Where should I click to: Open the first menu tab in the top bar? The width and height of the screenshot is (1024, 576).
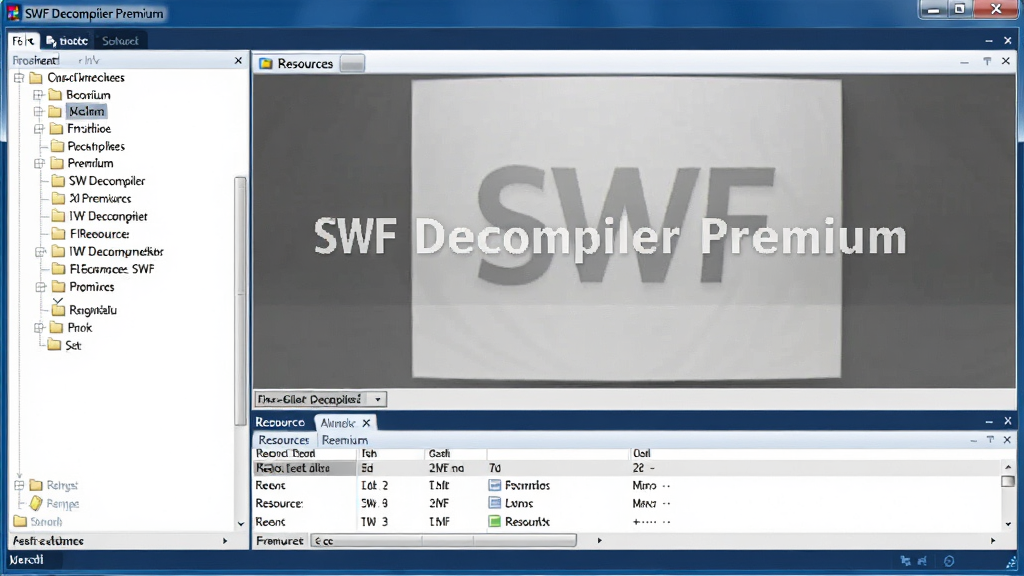(x=24, y=40)
